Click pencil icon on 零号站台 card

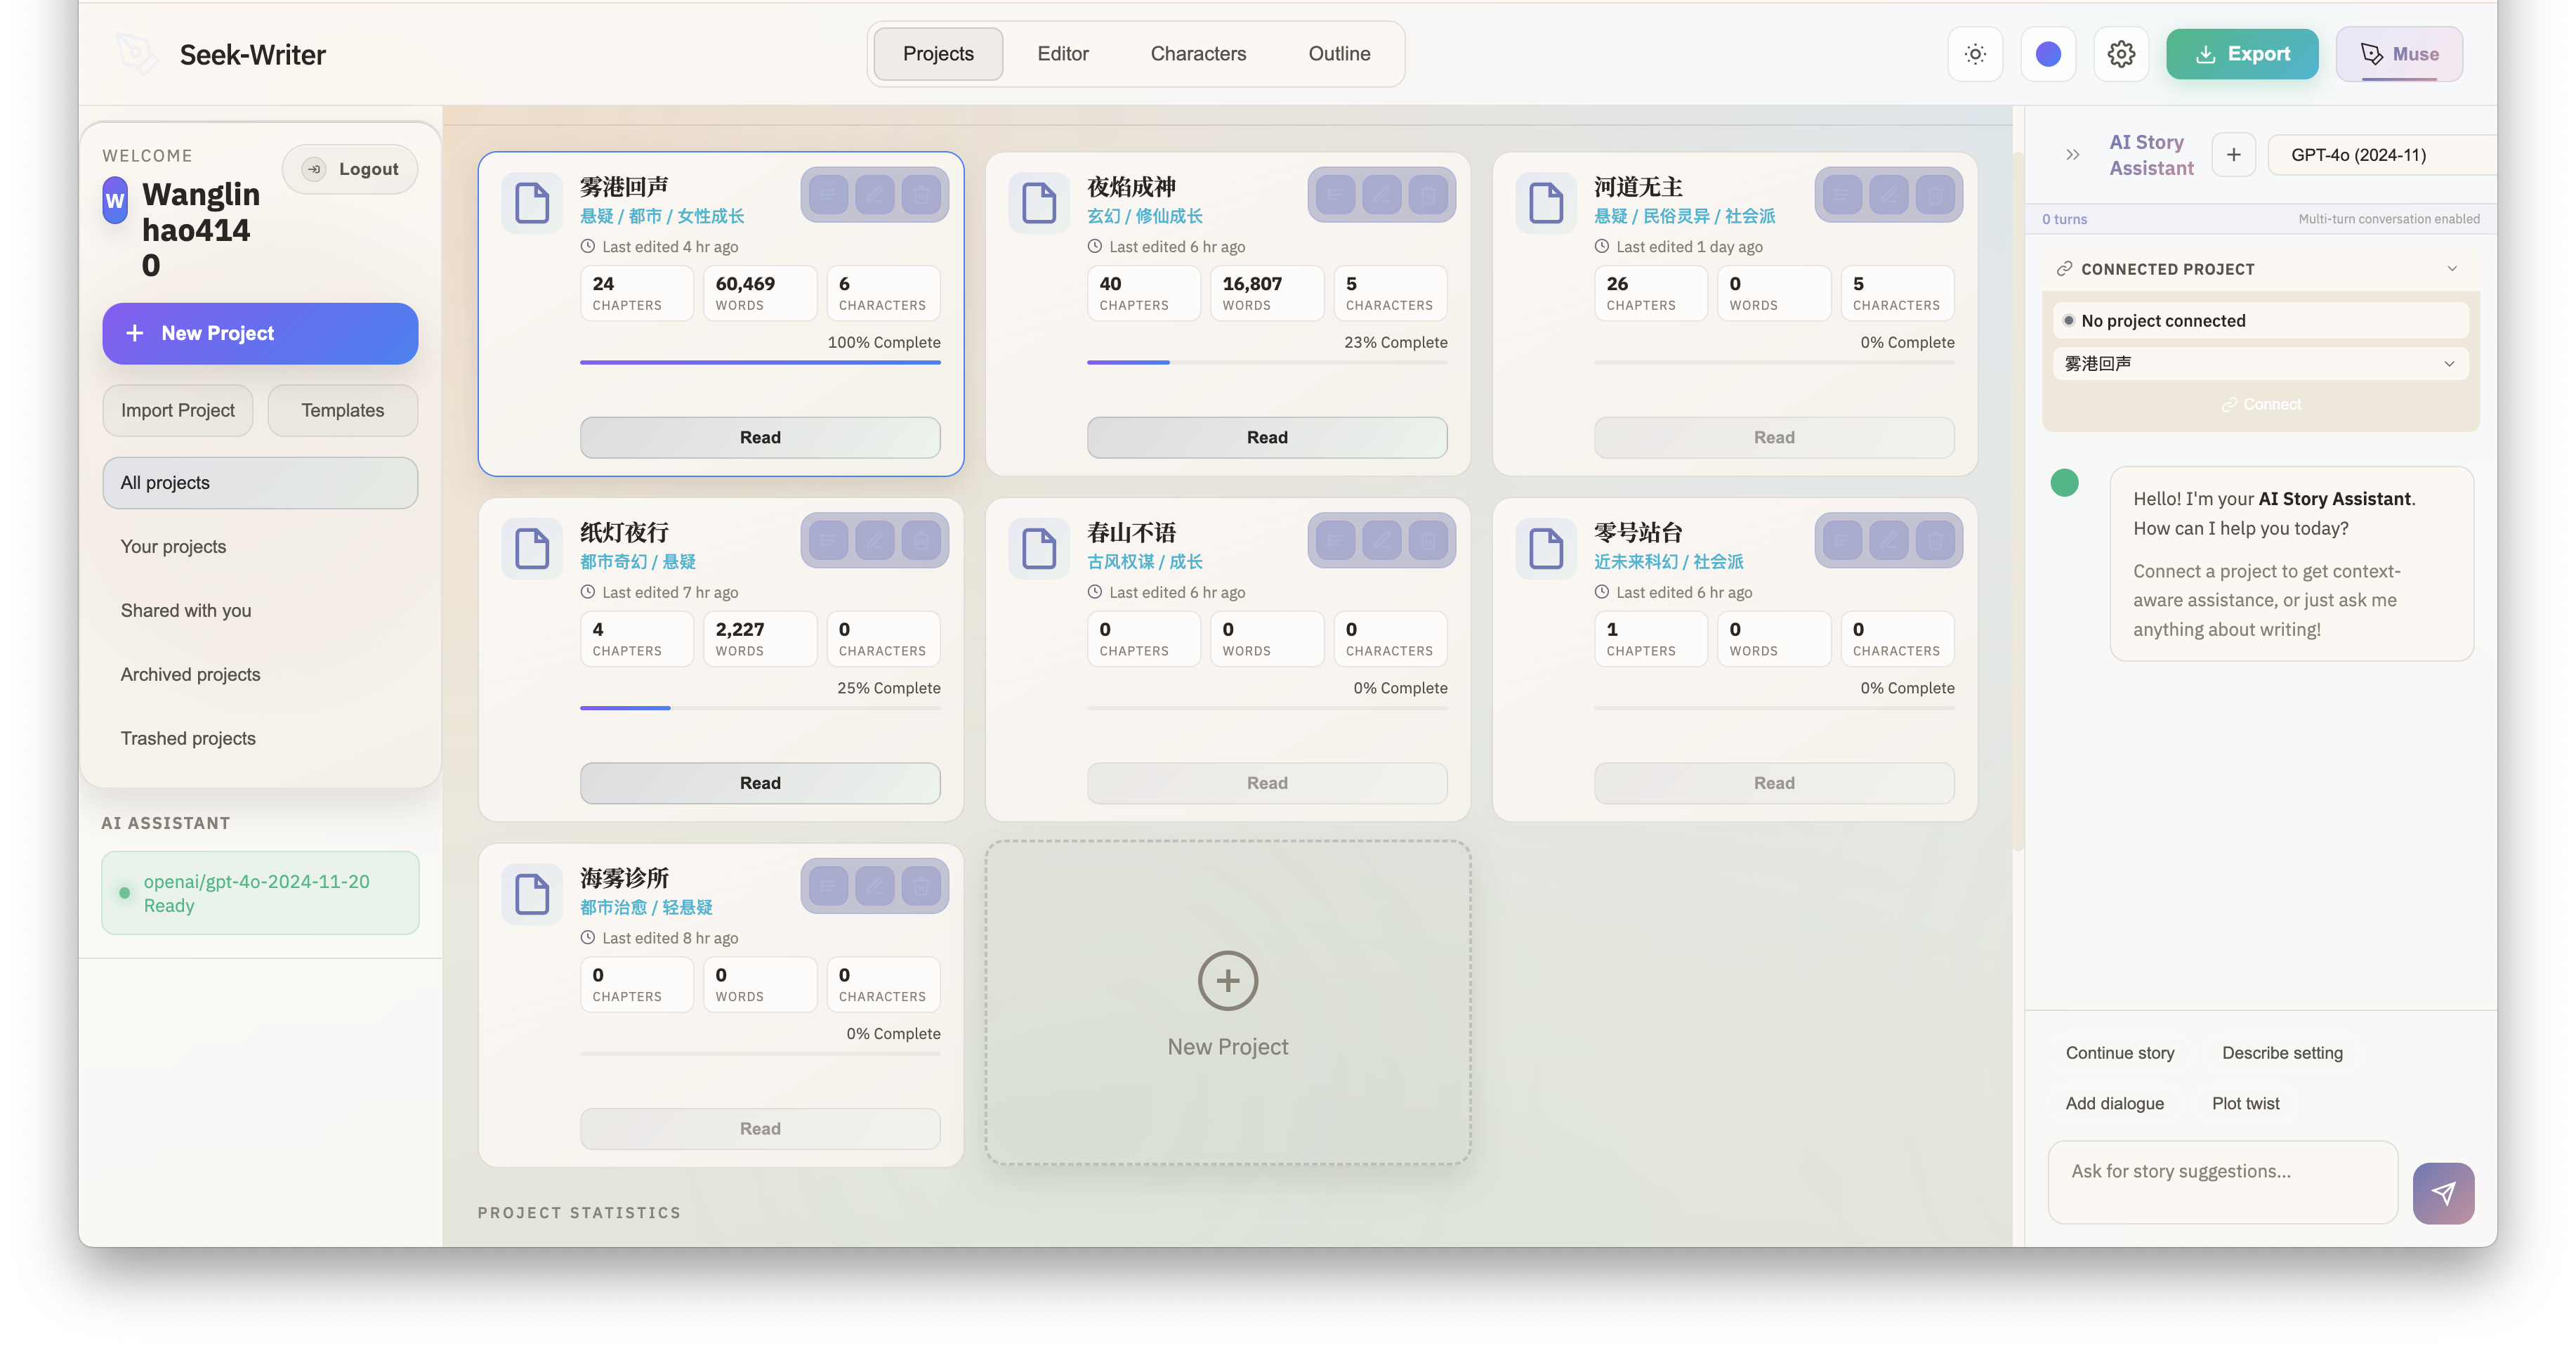pyautogui.click(x=1889, y=541)
